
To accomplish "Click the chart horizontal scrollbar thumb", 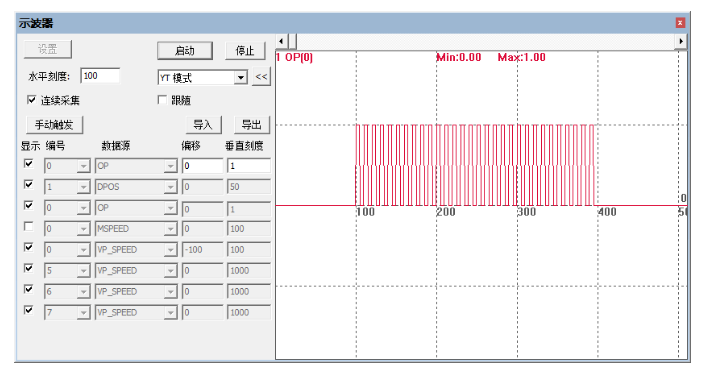I will [x=292, y=41].
